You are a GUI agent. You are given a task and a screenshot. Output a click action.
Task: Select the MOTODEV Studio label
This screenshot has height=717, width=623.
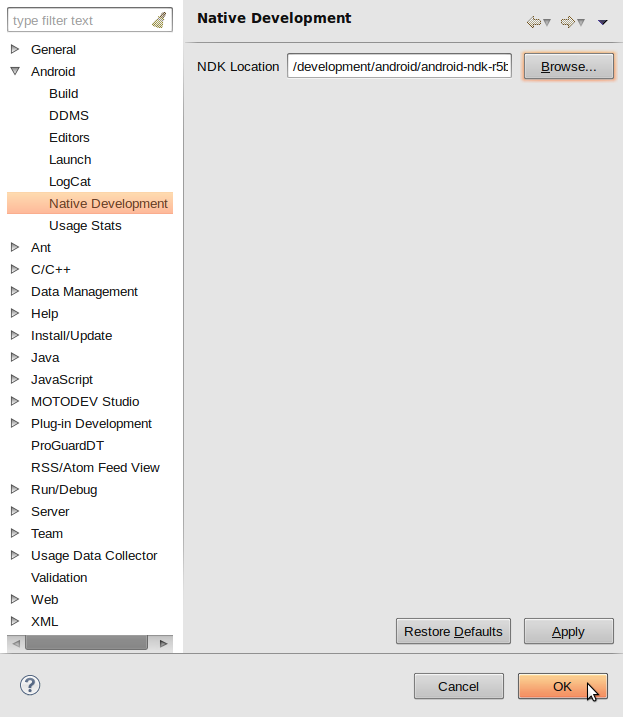[x=85, y=401]
